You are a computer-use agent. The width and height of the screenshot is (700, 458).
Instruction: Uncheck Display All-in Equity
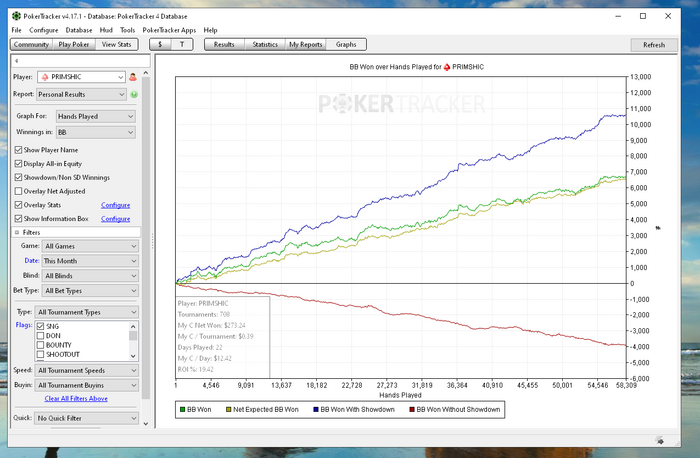[18, 164]
